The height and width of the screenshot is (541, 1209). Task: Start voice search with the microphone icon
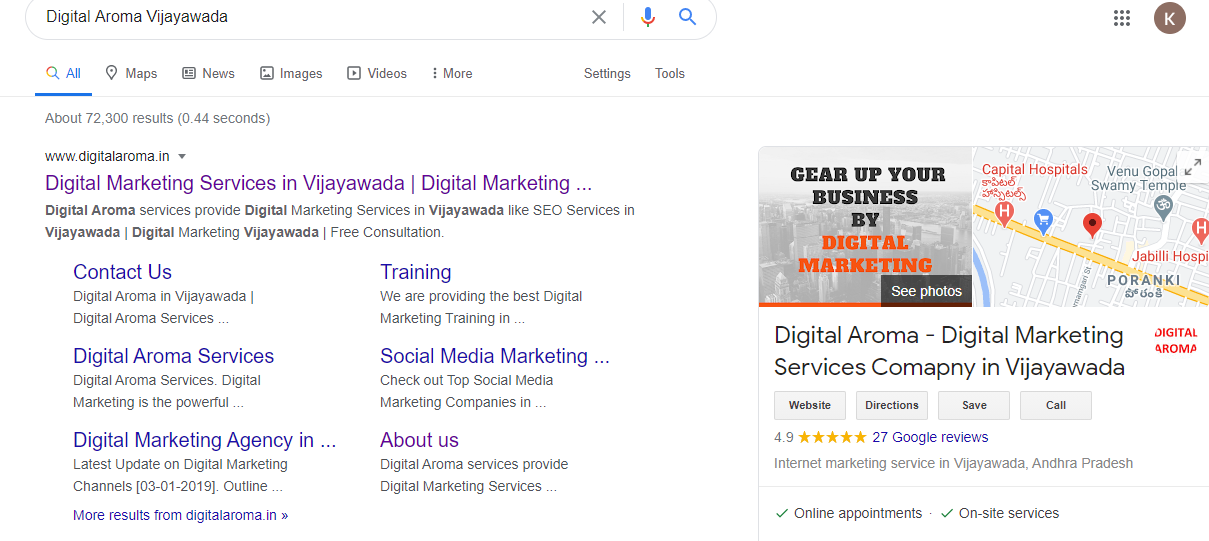point(648,17)
